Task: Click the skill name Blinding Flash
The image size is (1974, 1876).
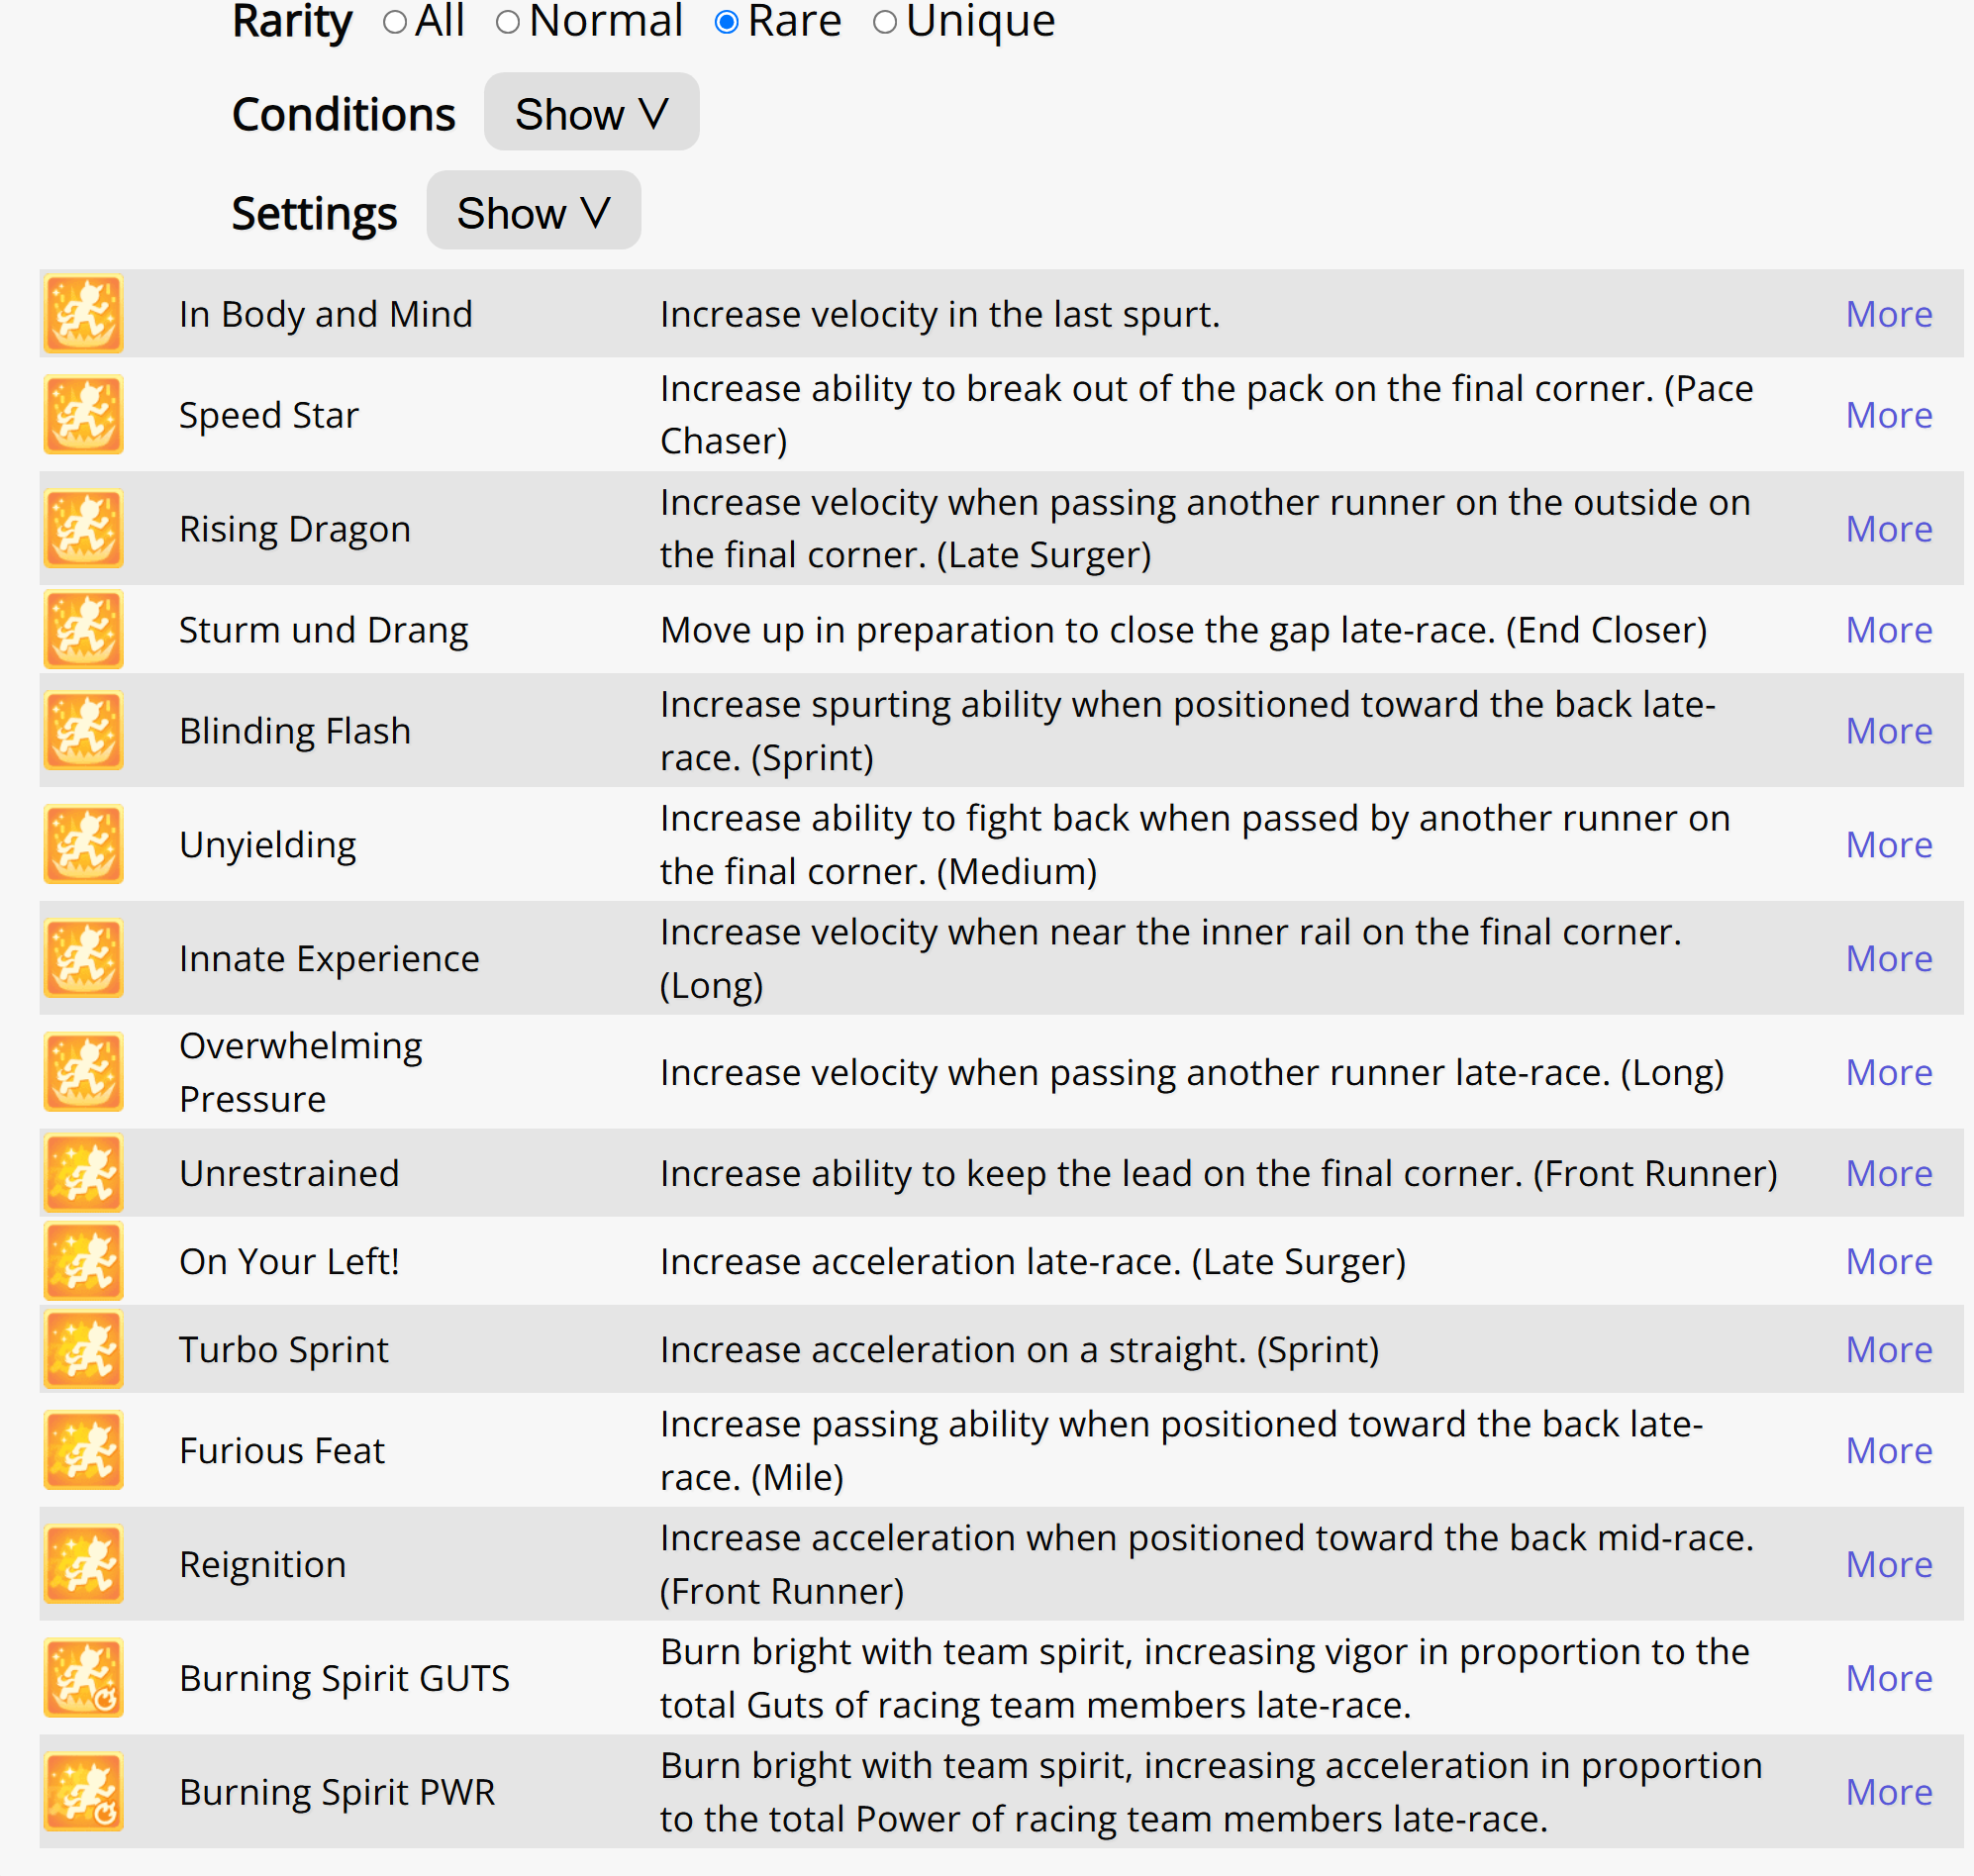Action: [x=295, y=732]
